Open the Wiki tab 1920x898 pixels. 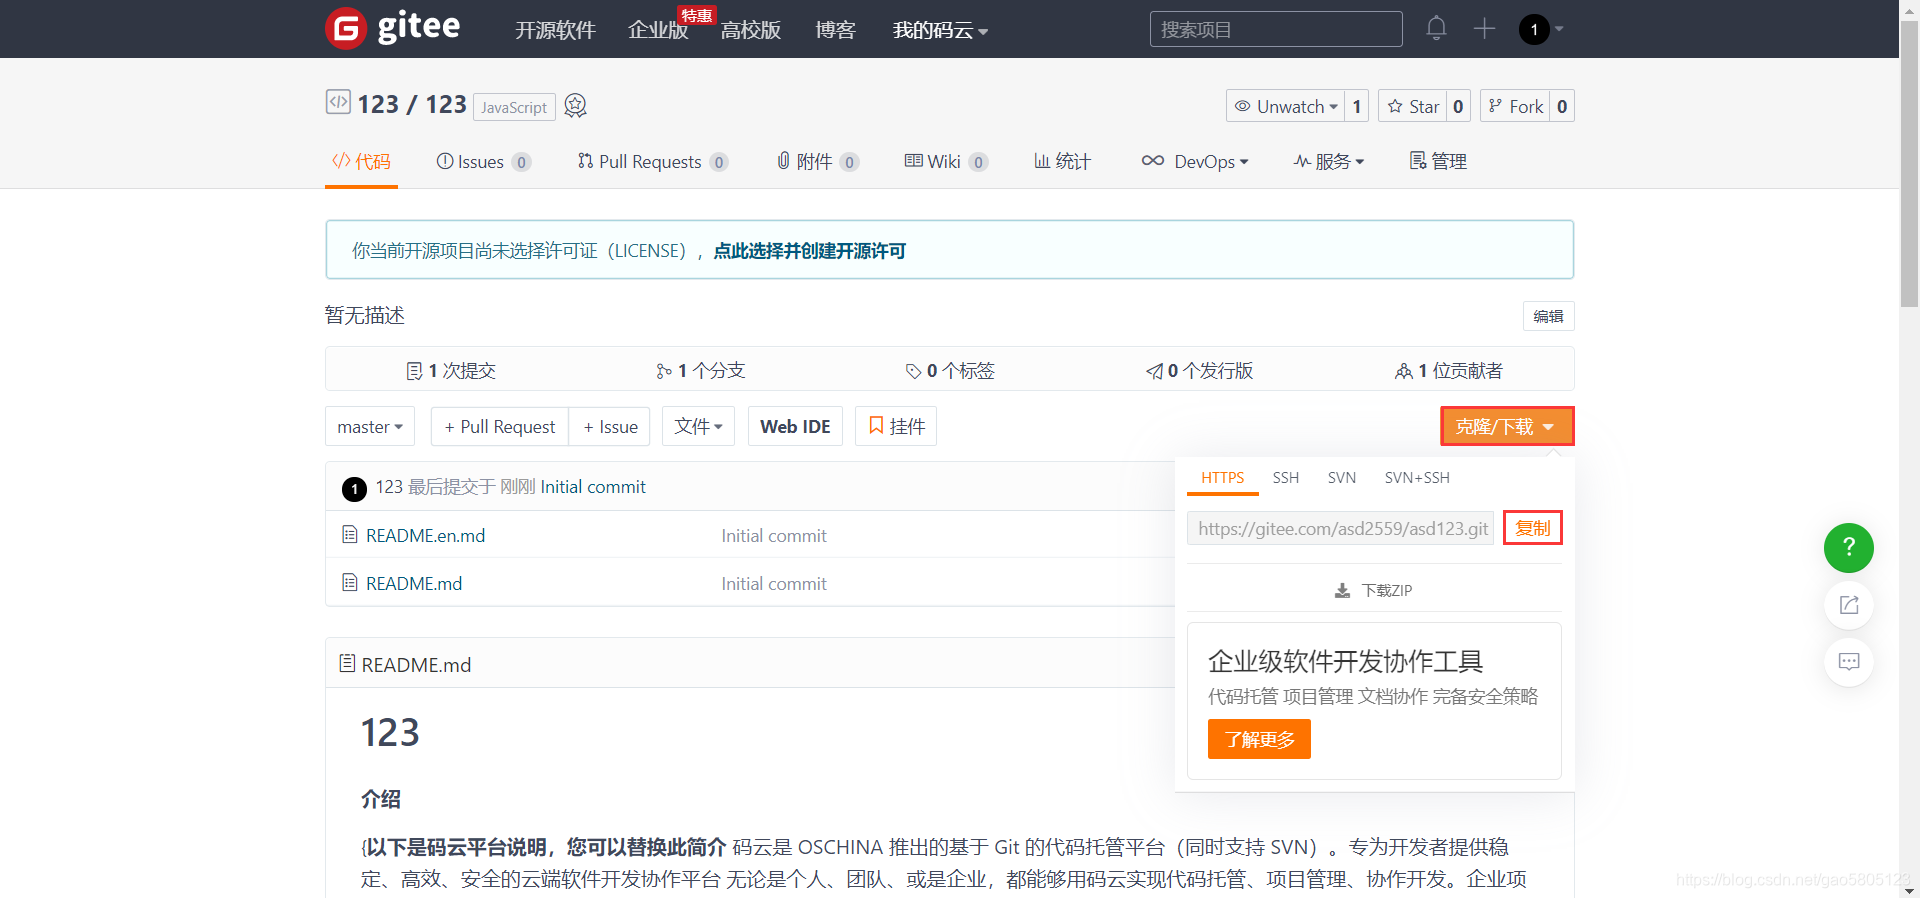pyautogui.click(x=946, y=161)
